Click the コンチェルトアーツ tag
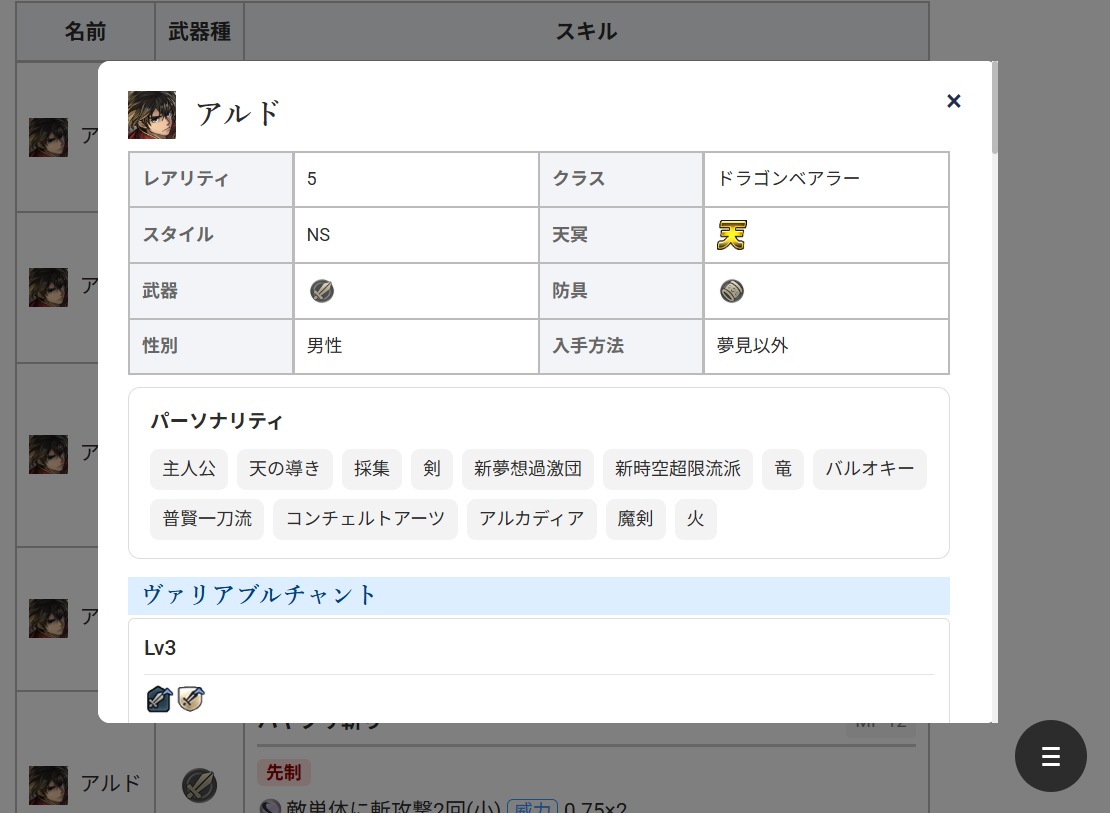This screenshot has width=1110, height=813. click(365, 519)
